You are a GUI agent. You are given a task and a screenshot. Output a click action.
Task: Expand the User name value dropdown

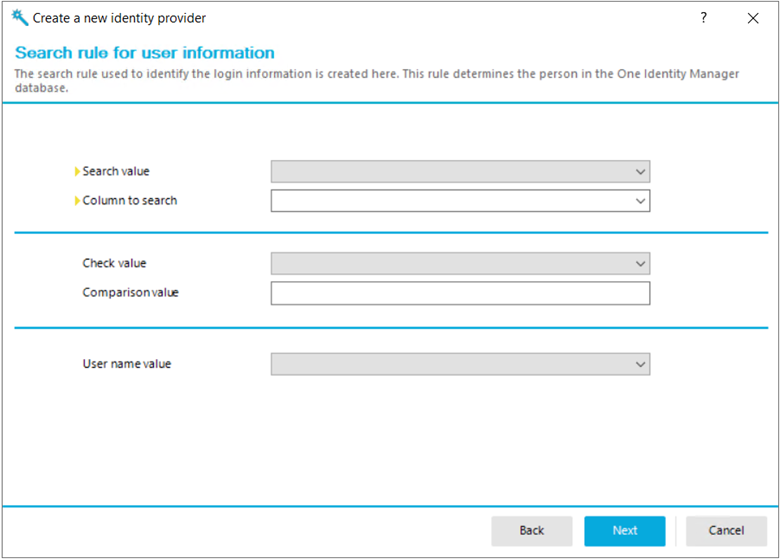click(460, 364)
